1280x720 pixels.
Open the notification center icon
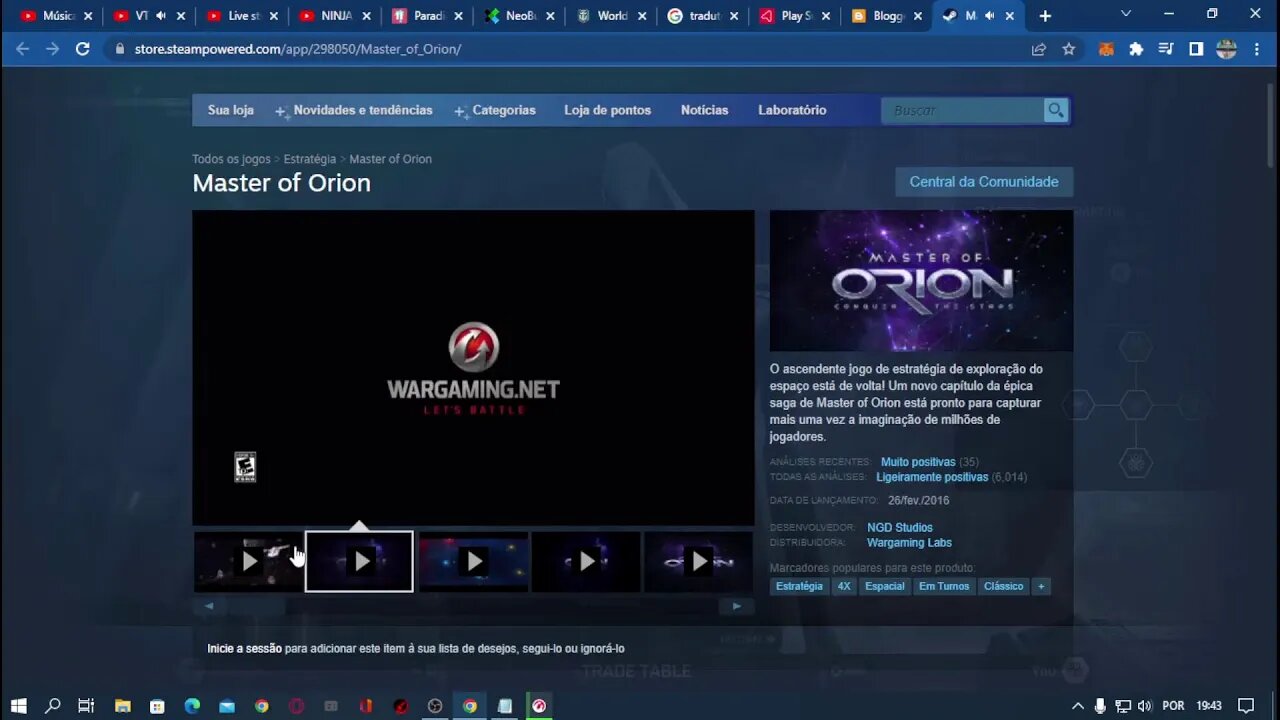click(x=1246, y=706)
